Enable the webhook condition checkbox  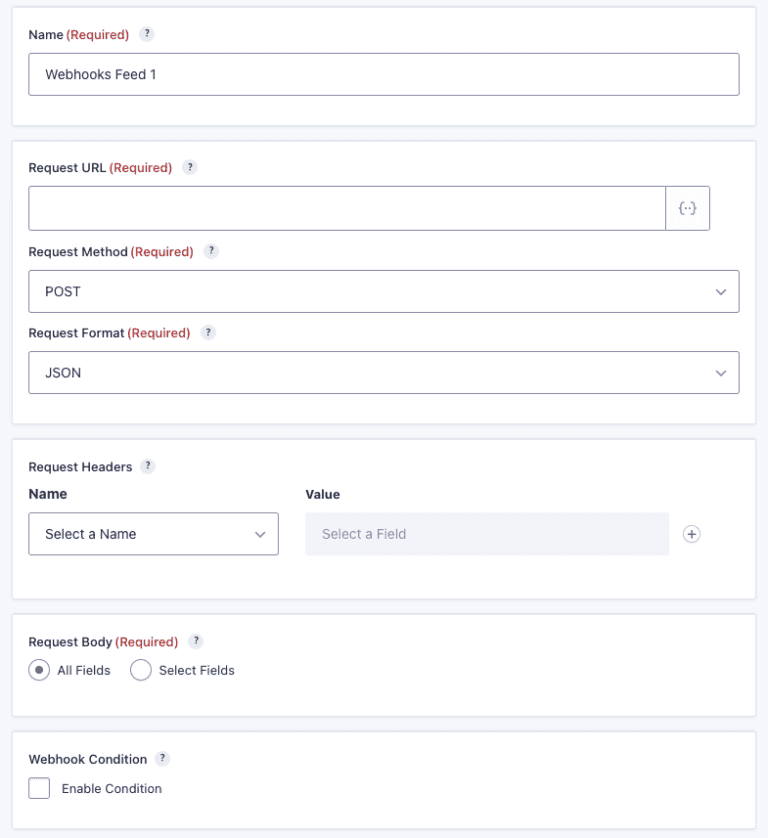pos(38,788)
